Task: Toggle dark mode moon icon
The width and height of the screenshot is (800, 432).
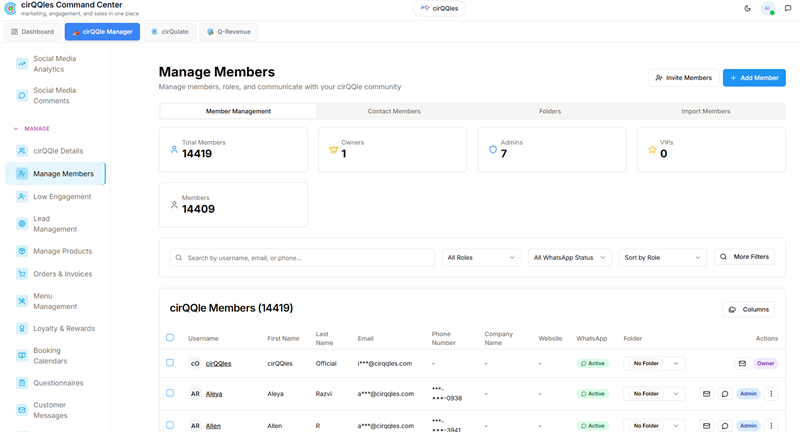Action: [747, 8]
